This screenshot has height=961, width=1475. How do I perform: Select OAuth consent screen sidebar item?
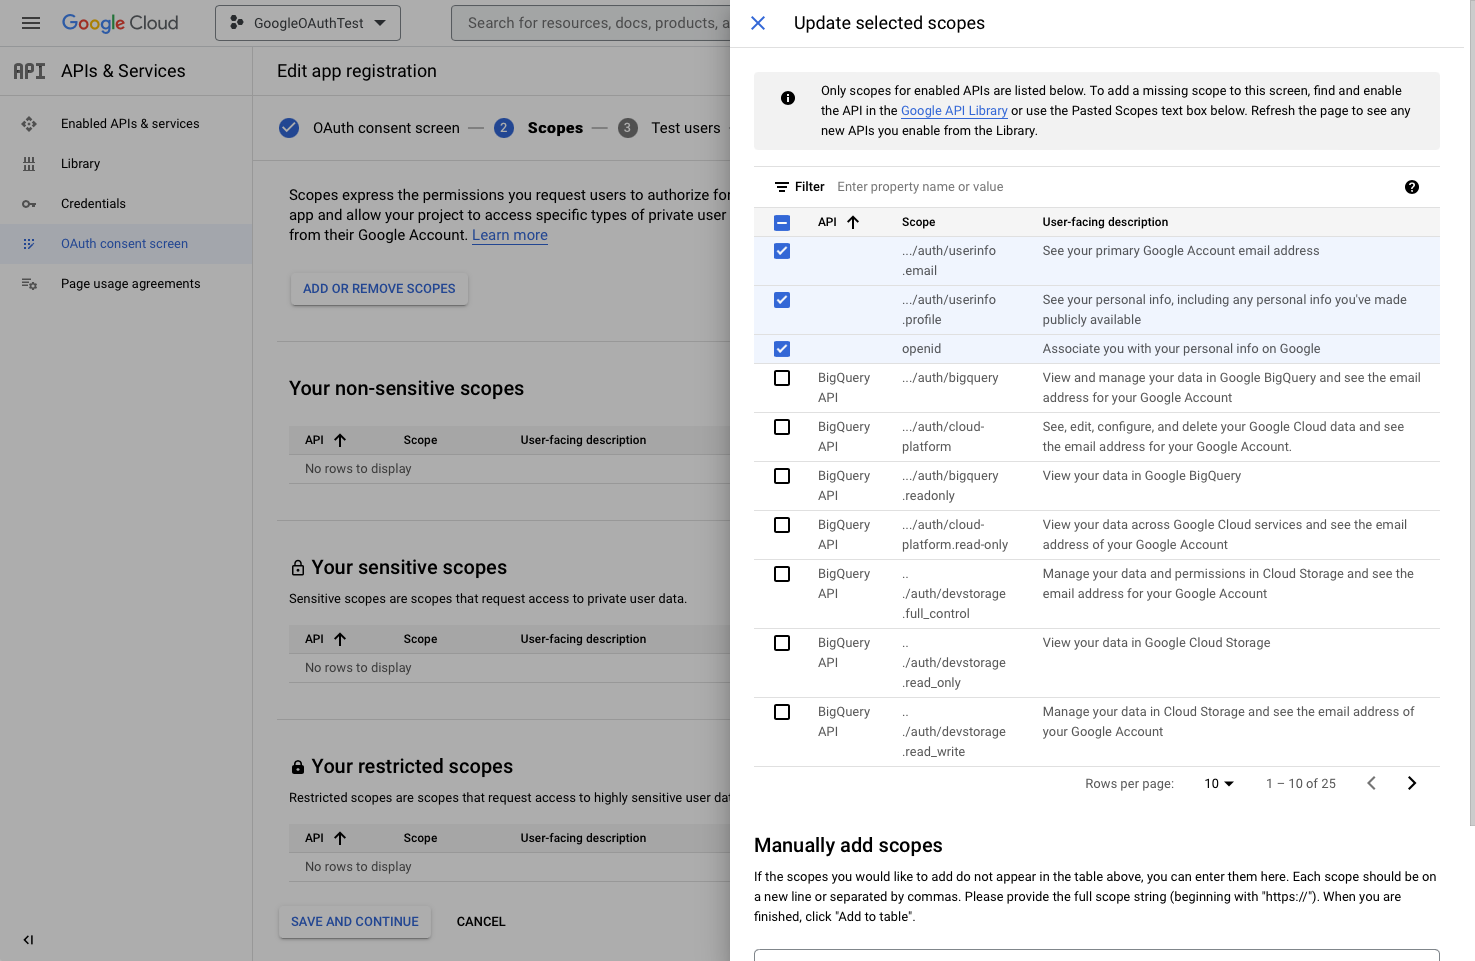click(x=126, y=244)
